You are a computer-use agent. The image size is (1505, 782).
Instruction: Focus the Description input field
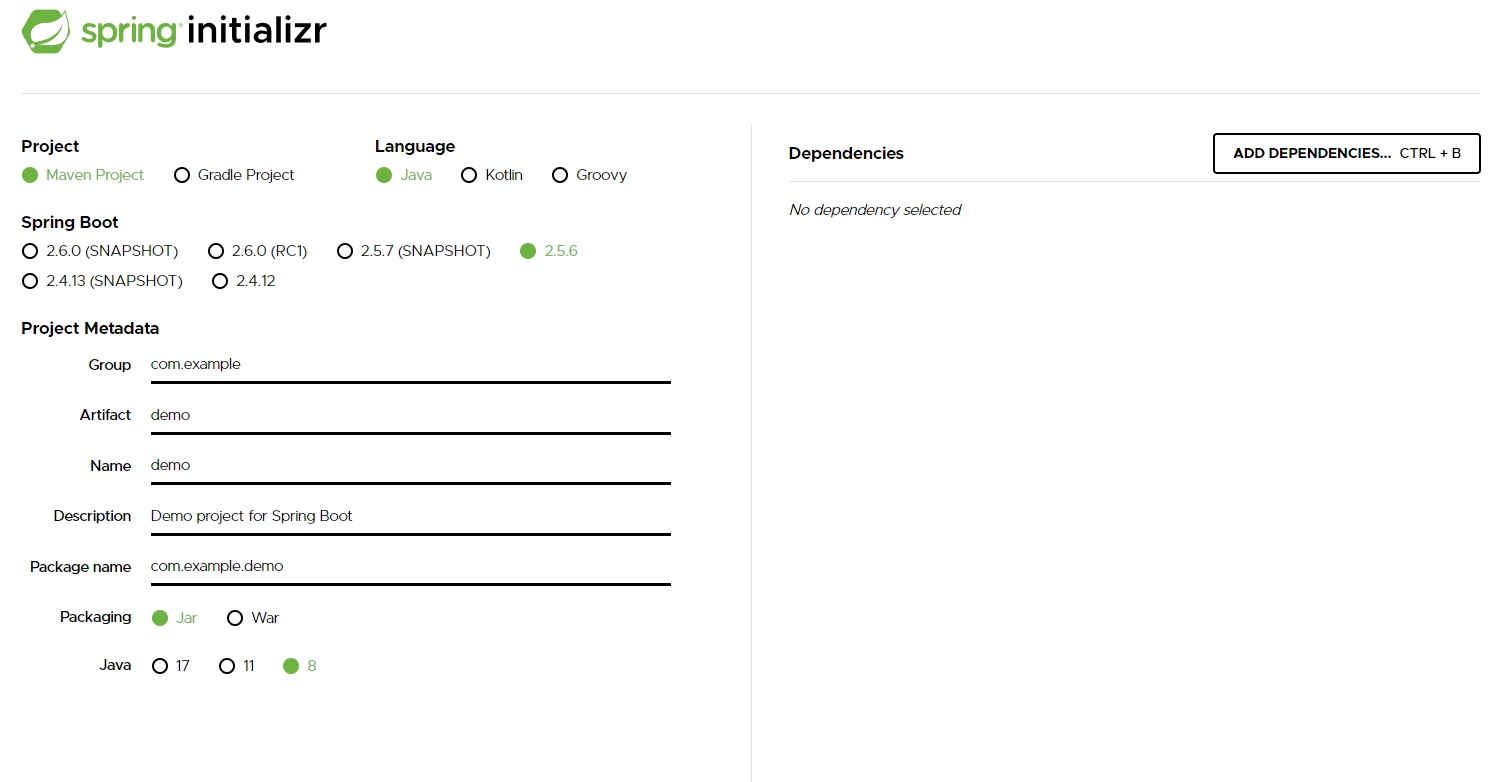tap(410, 516)
